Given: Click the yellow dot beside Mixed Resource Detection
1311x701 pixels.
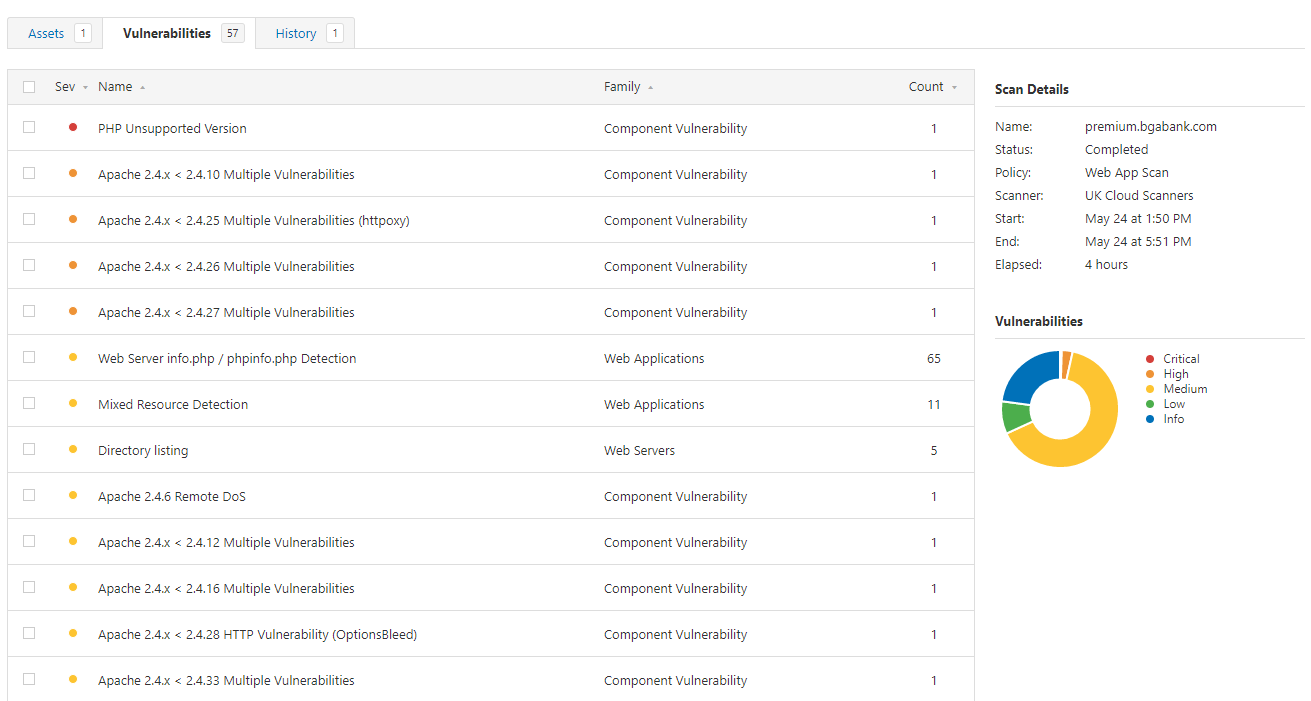Looking at the screenshot, I should (x=73, y=403).
